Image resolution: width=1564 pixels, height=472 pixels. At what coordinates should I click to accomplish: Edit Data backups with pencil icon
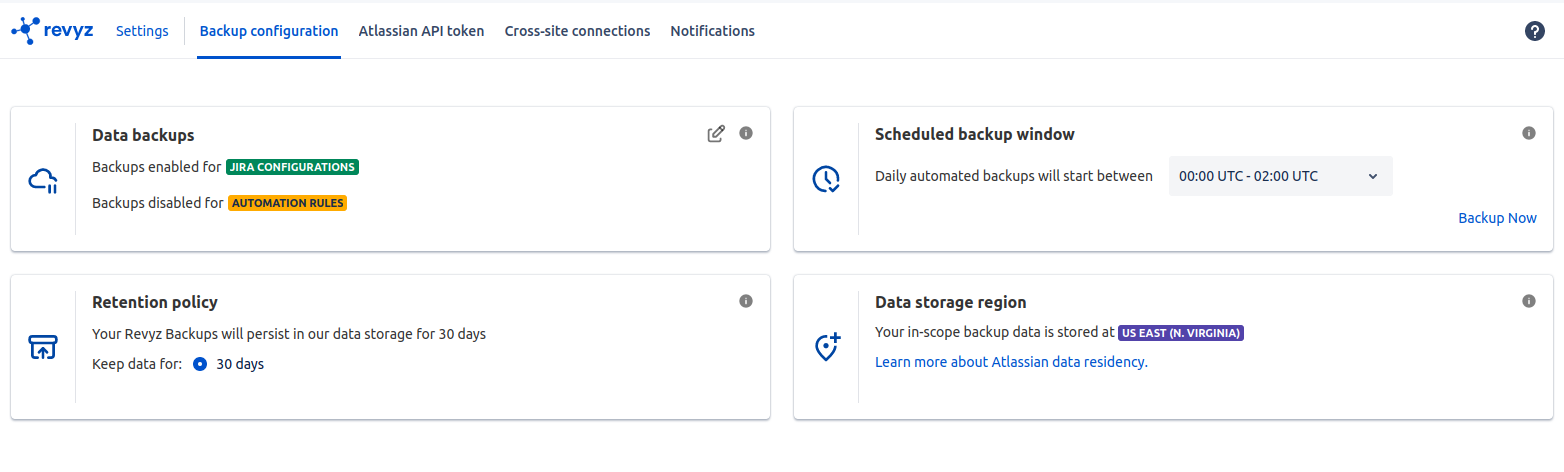(x=716, y=134)
